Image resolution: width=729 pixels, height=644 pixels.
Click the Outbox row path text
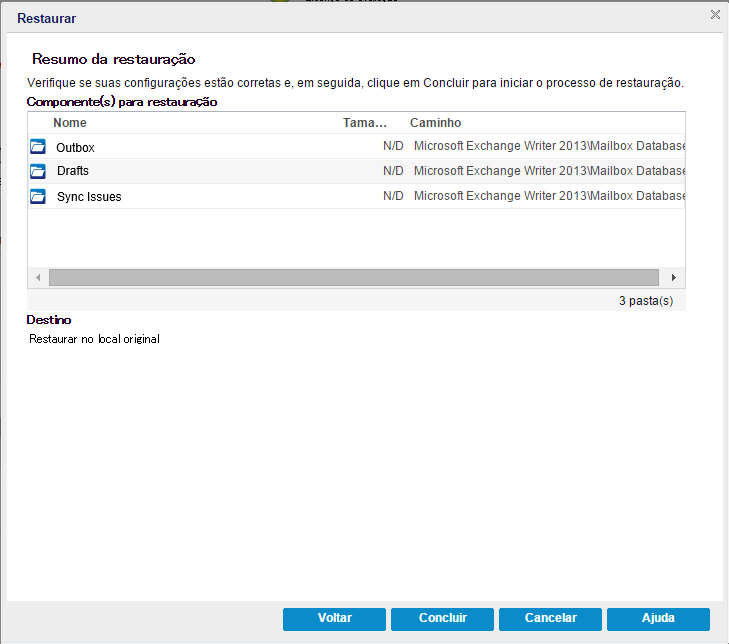549,146
